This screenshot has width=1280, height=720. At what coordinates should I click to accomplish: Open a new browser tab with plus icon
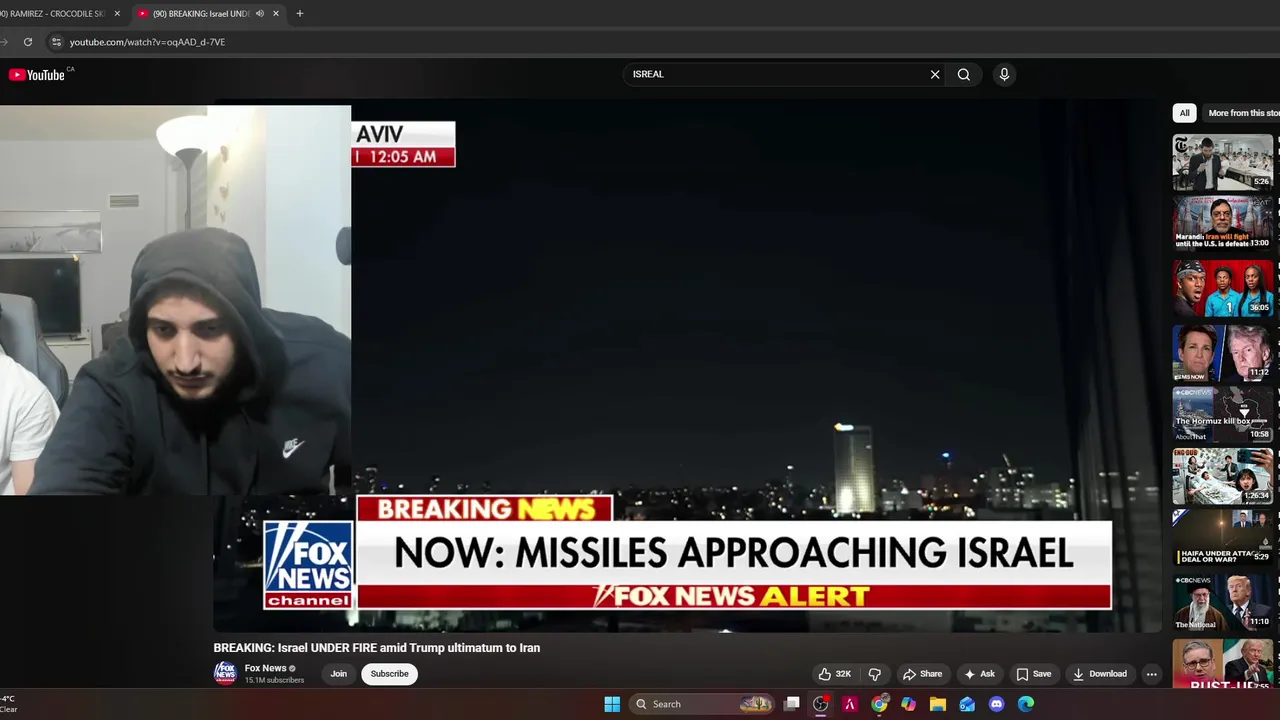point(300,13)
